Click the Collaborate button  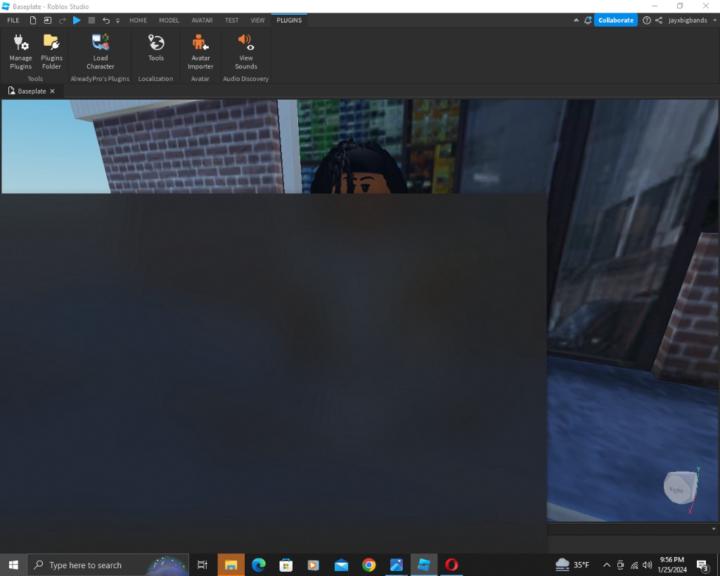coord(616,20)
